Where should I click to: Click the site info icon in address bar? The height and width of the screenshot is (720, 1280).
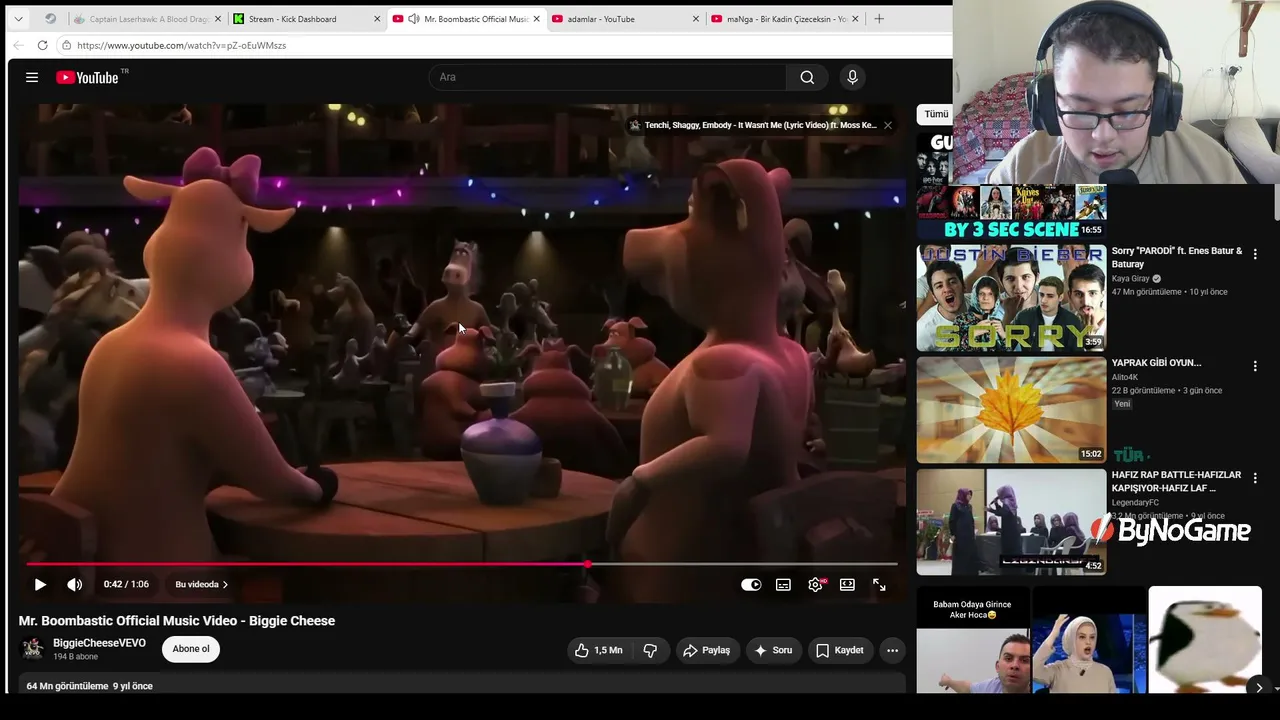point(66,45)
